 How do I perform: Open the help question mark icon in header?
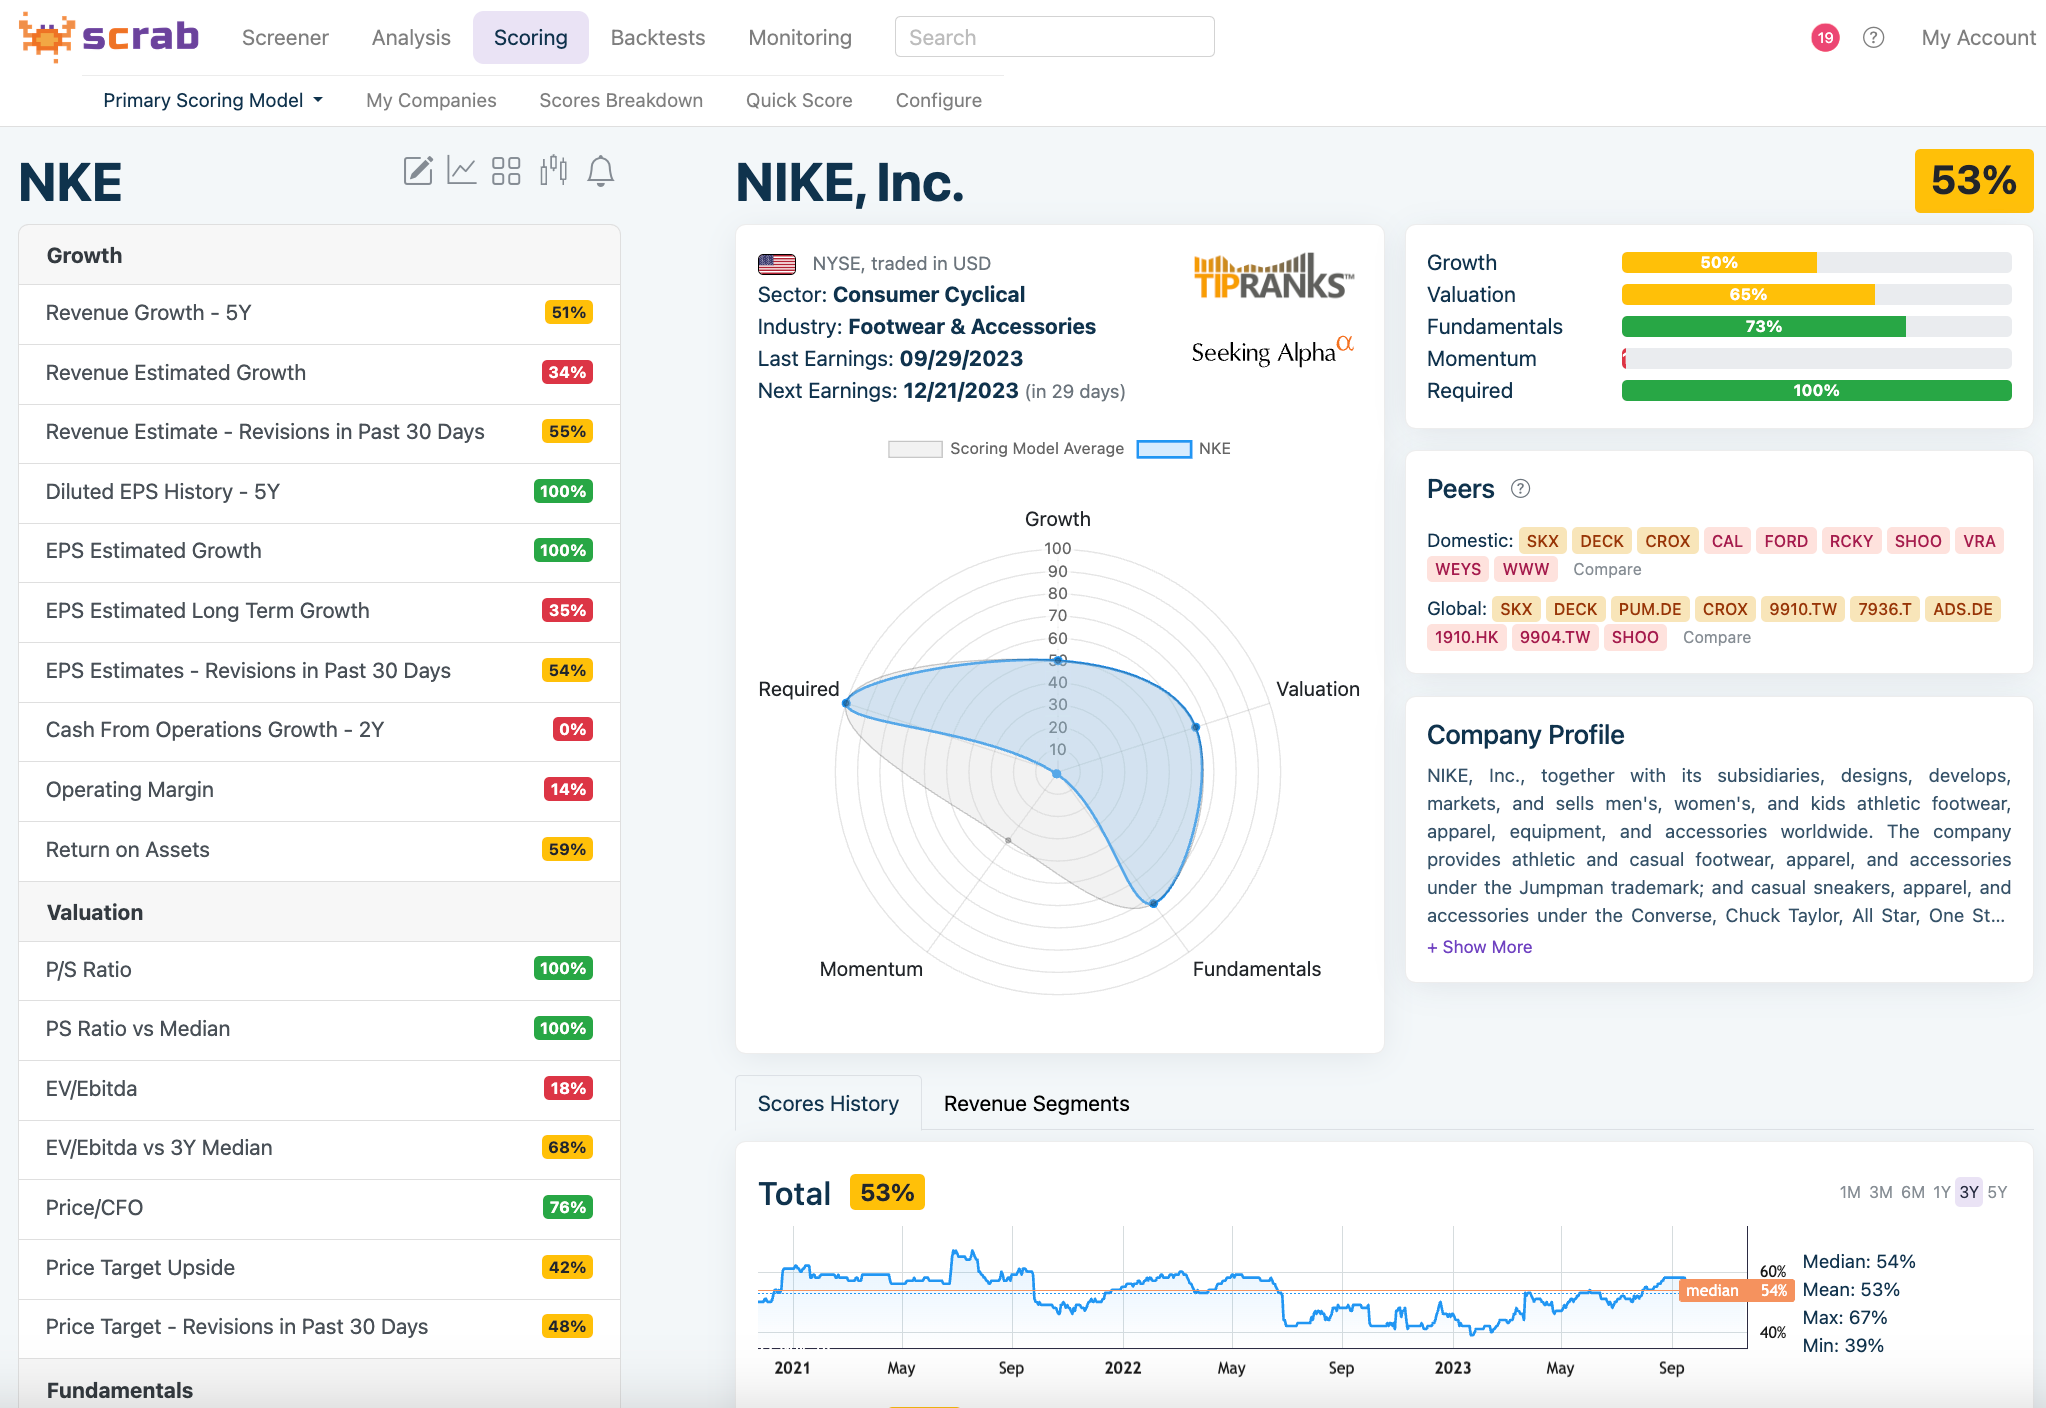tap(1874, 38)
